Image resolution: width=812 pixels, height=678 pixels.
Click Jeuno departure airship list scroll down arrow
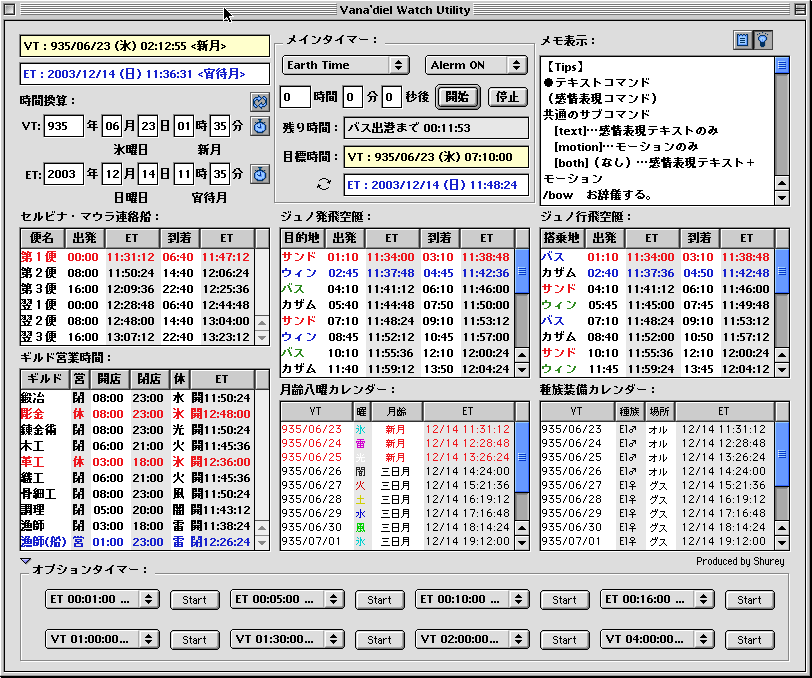[522, 369]
